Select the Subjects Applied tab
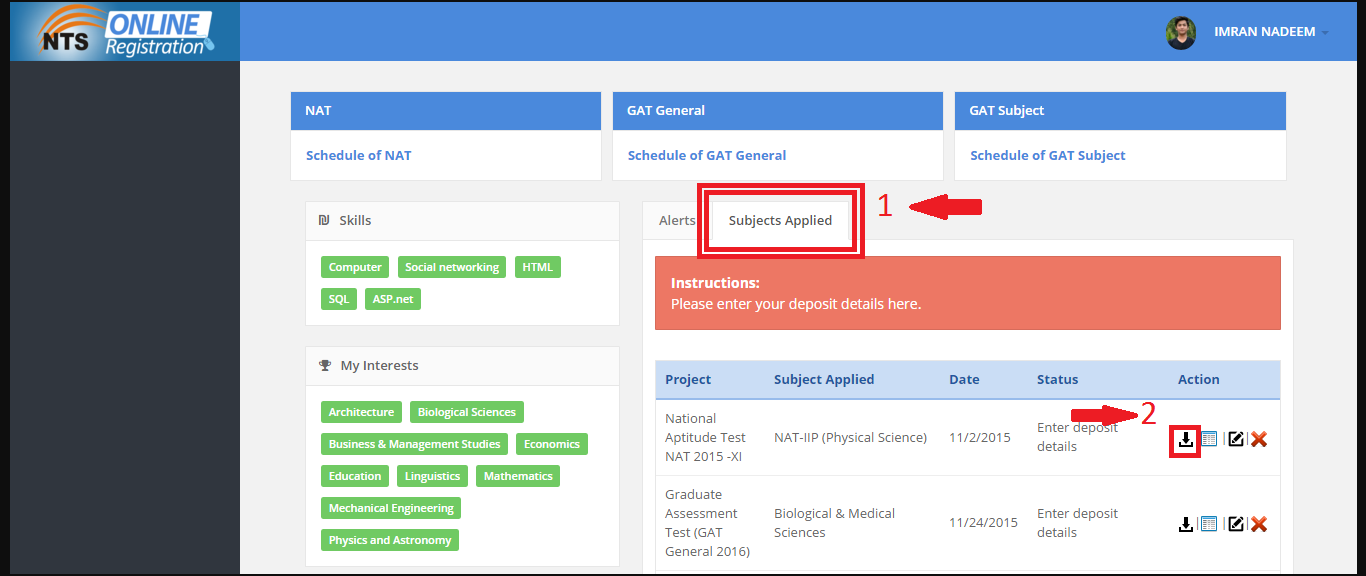The height and width of the screenshot is (576, 1366). [780, 220]
